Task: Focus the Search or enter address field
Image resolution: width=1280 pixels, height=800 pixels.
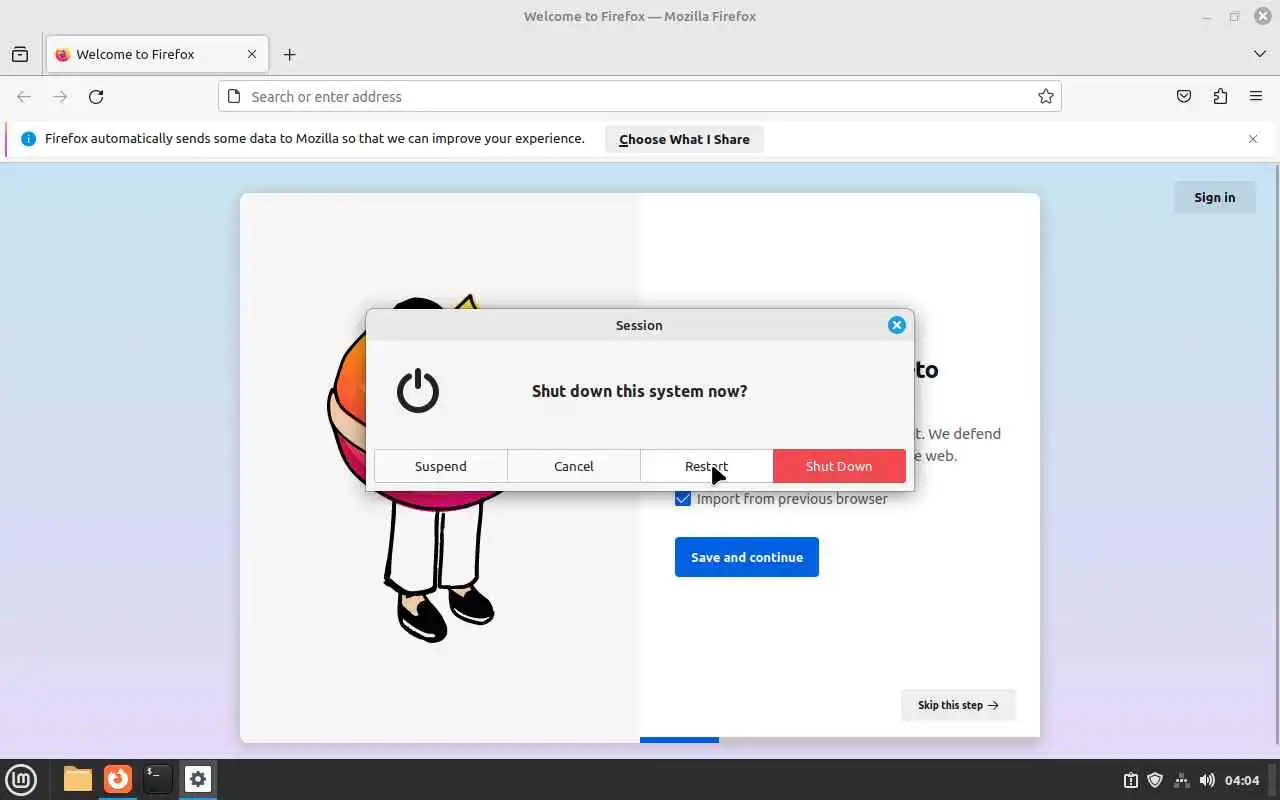Action: [x=639, y=96]
